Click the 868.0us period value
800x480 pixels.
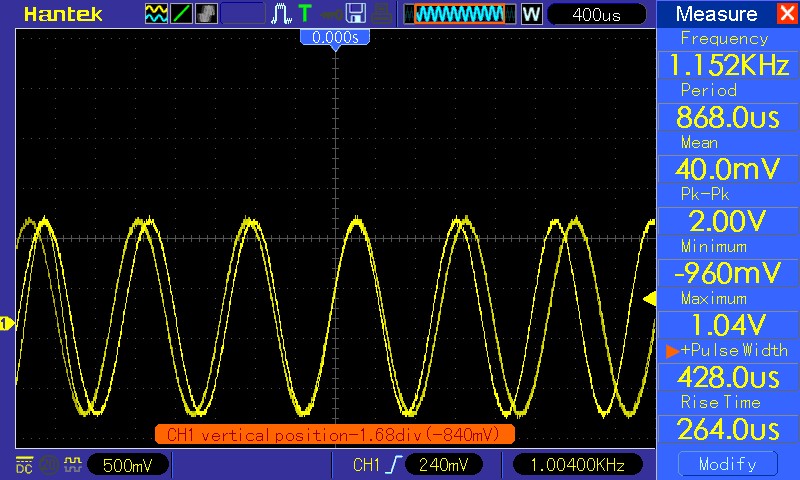click(x=729, y=117)
